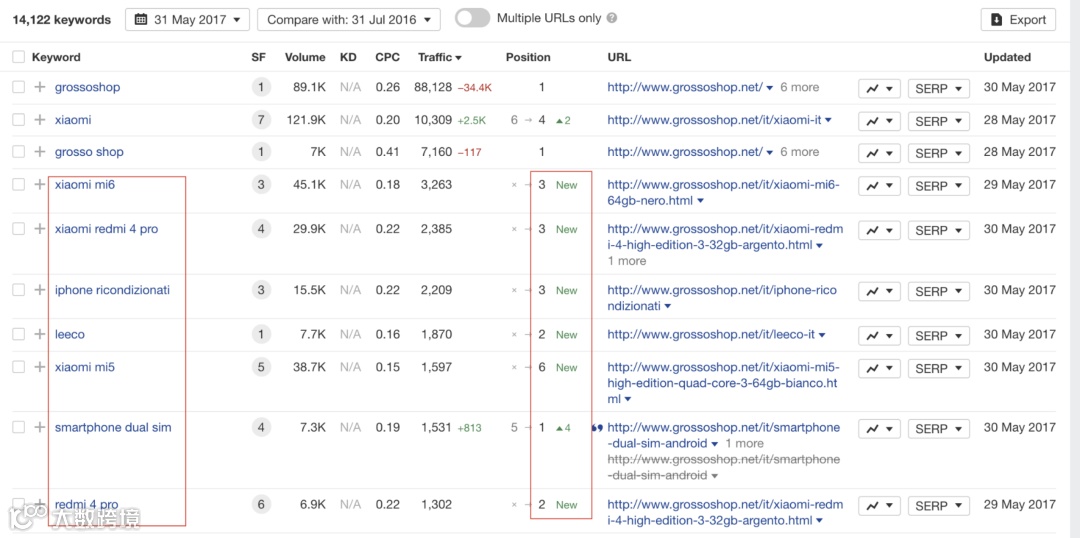Click plus icon beside xiaomi mi5
The image size is (1080, 538).
[40, 367]
